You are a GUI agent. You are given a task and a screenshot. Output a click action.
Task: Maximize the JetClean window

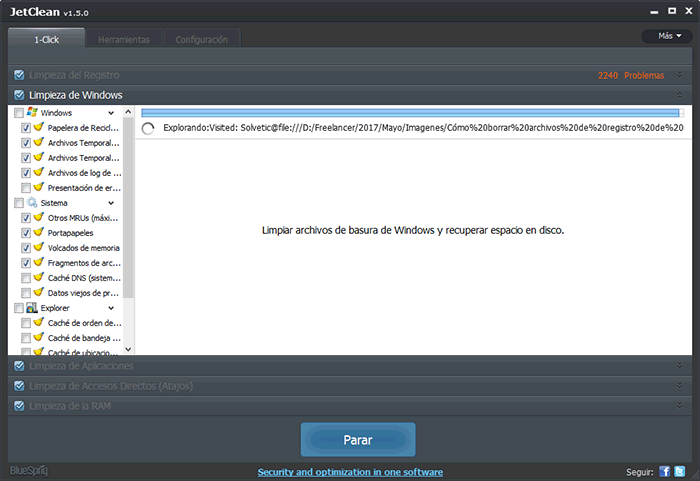[672, 11]
